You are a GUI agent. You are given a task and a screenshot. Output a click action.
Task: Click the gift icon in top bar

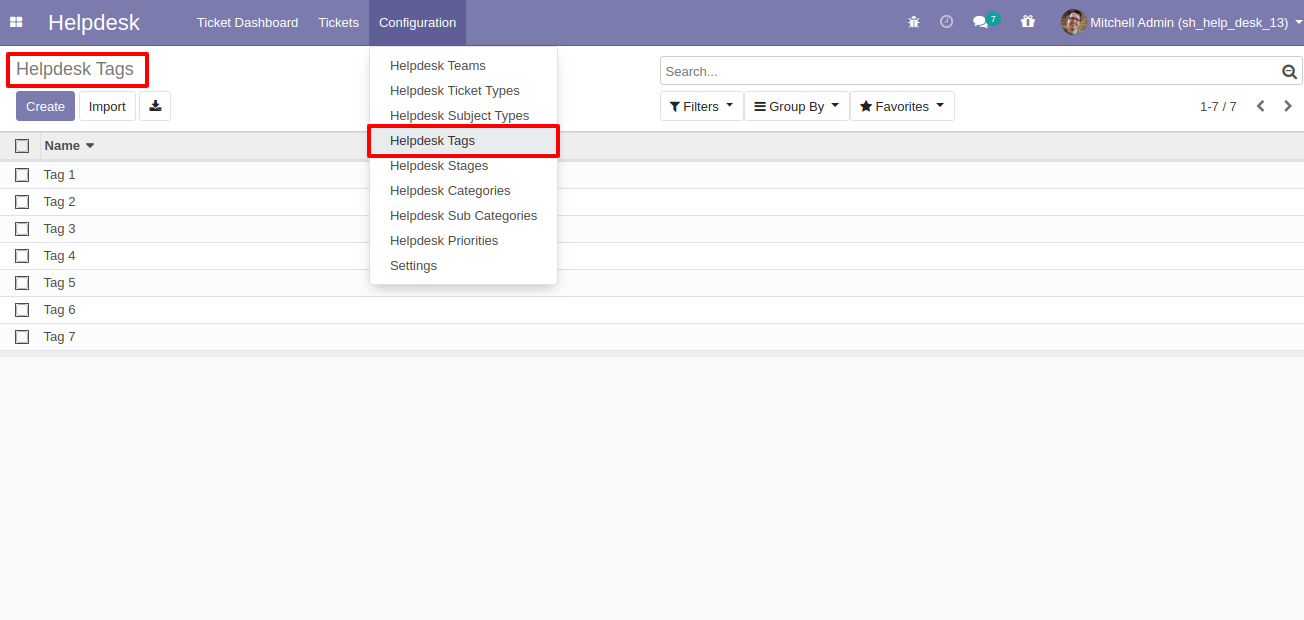pos(1028,22)
